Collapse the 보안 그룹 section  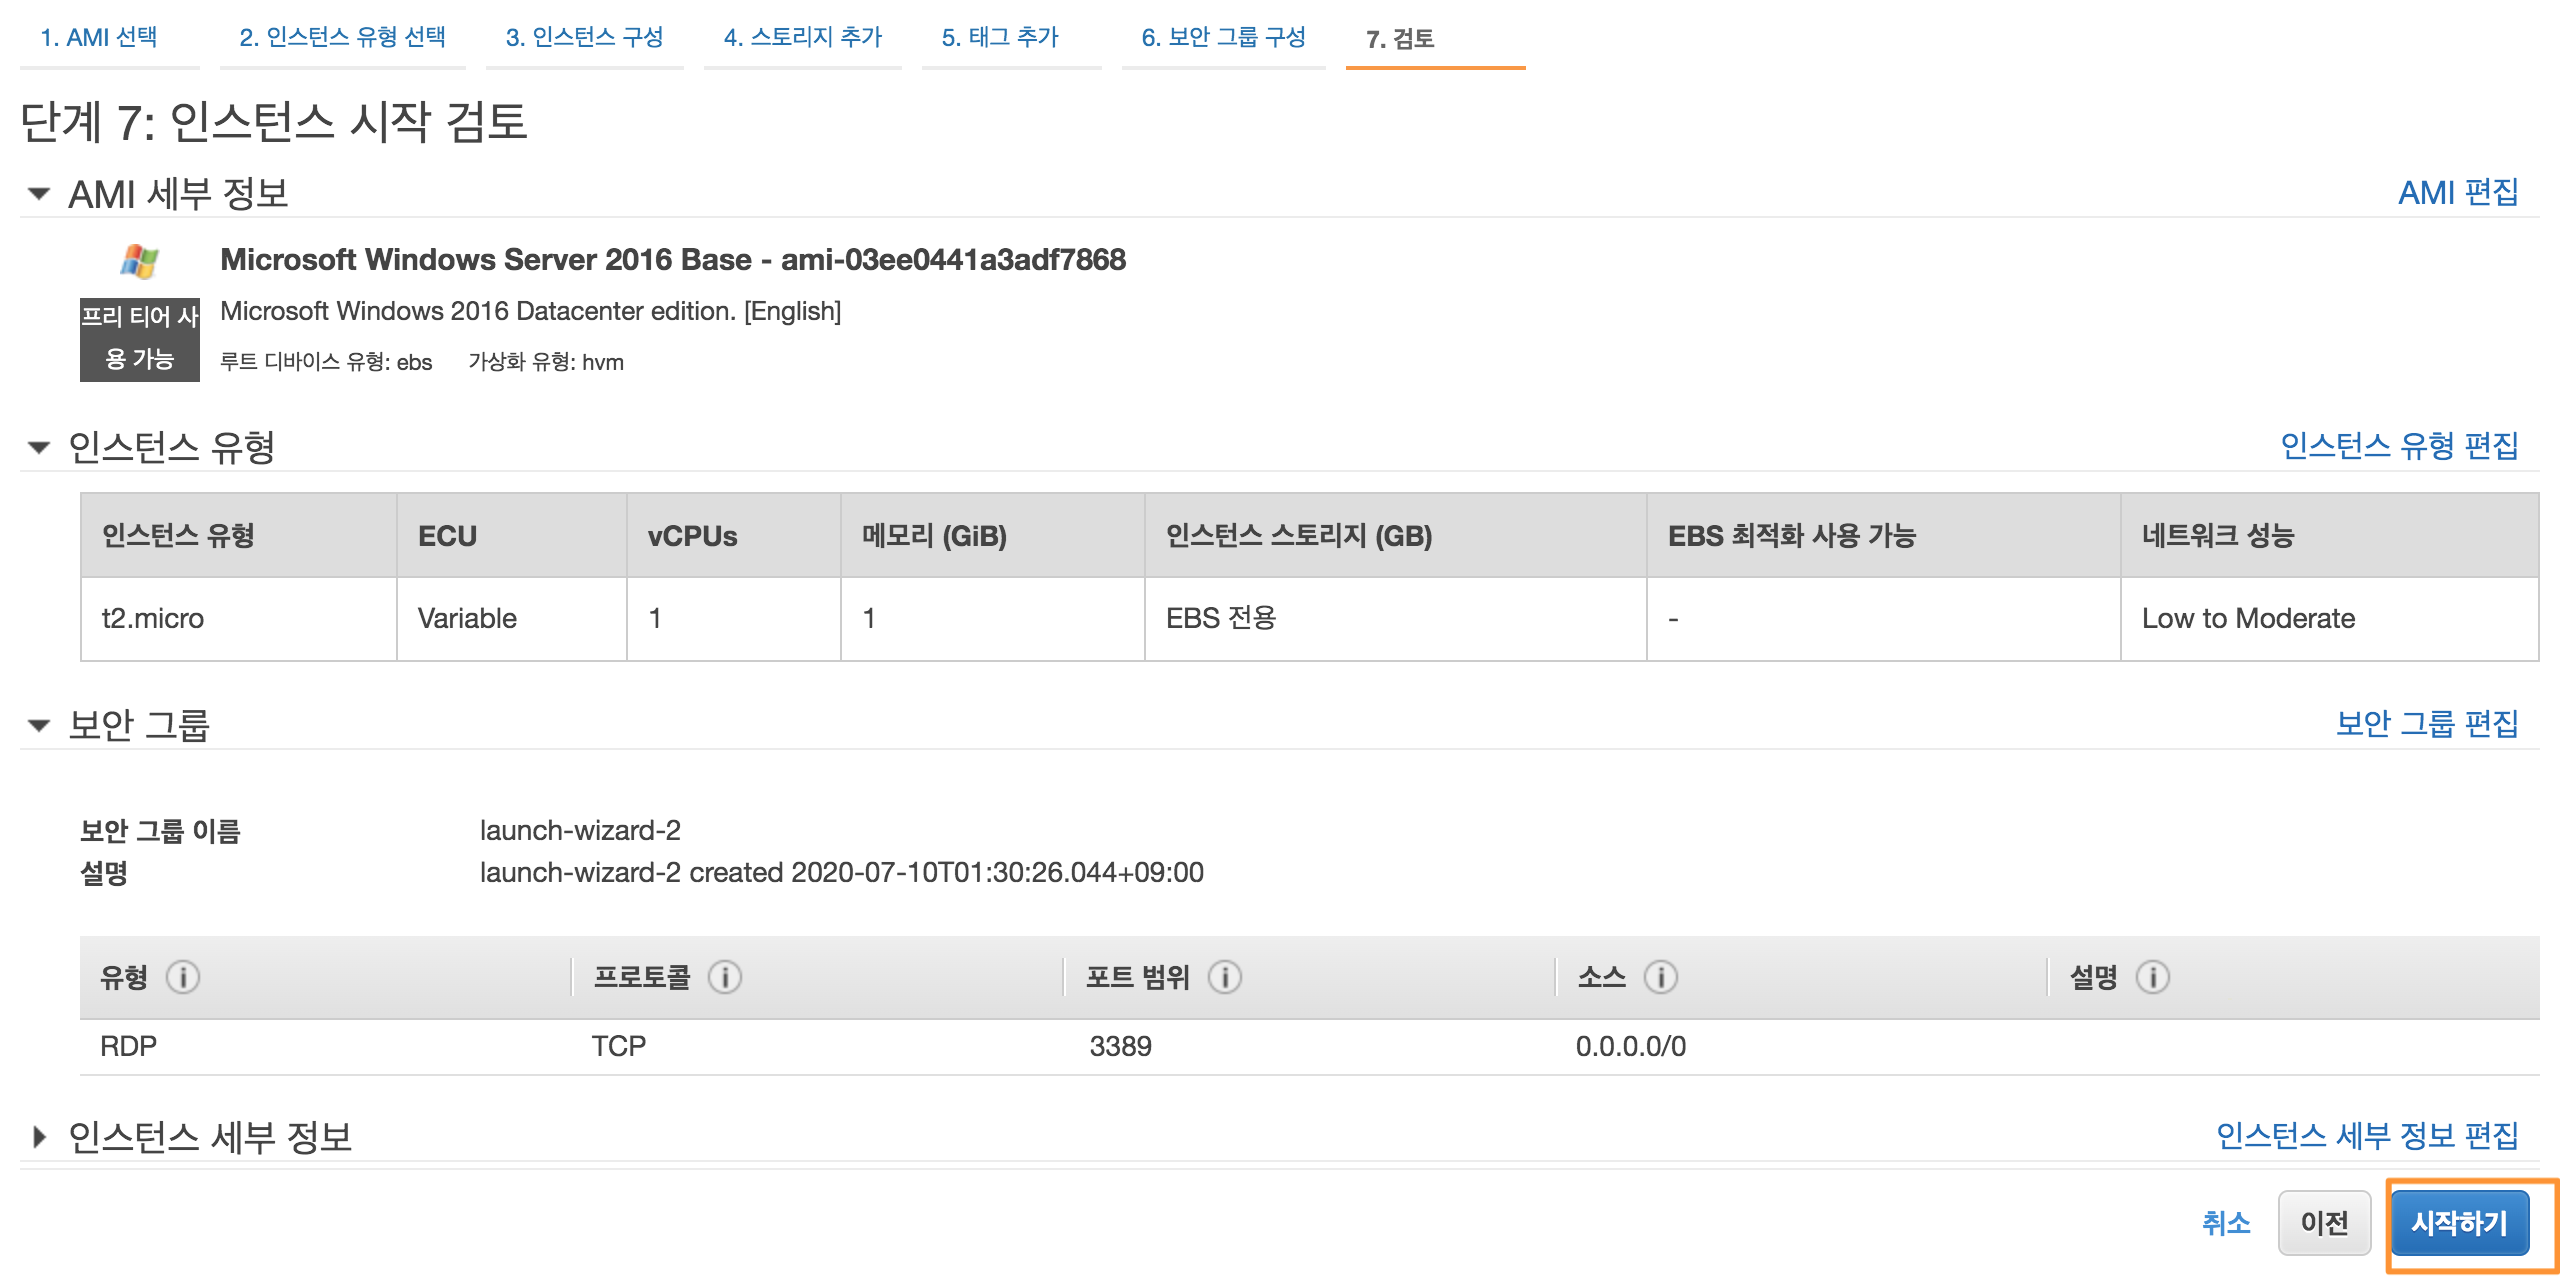coord(39,725)
